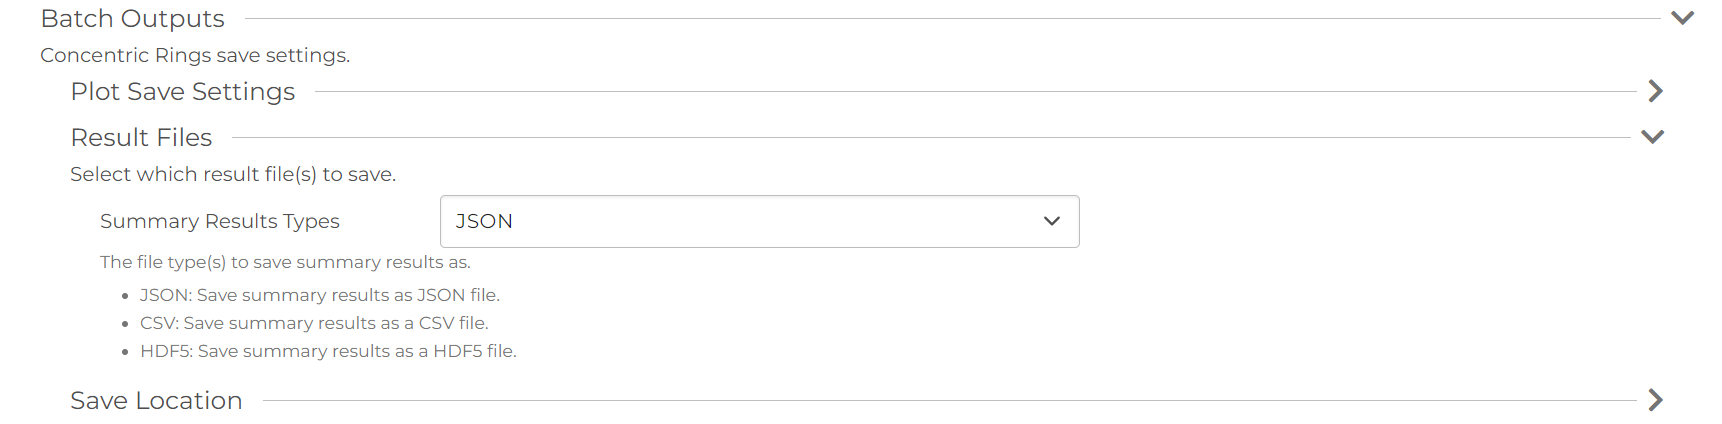Image resolution: width=1722 pixels, height=424 pixels.
Task: Click divider line beside Plot Save Settings
Action: pos(976,91)
